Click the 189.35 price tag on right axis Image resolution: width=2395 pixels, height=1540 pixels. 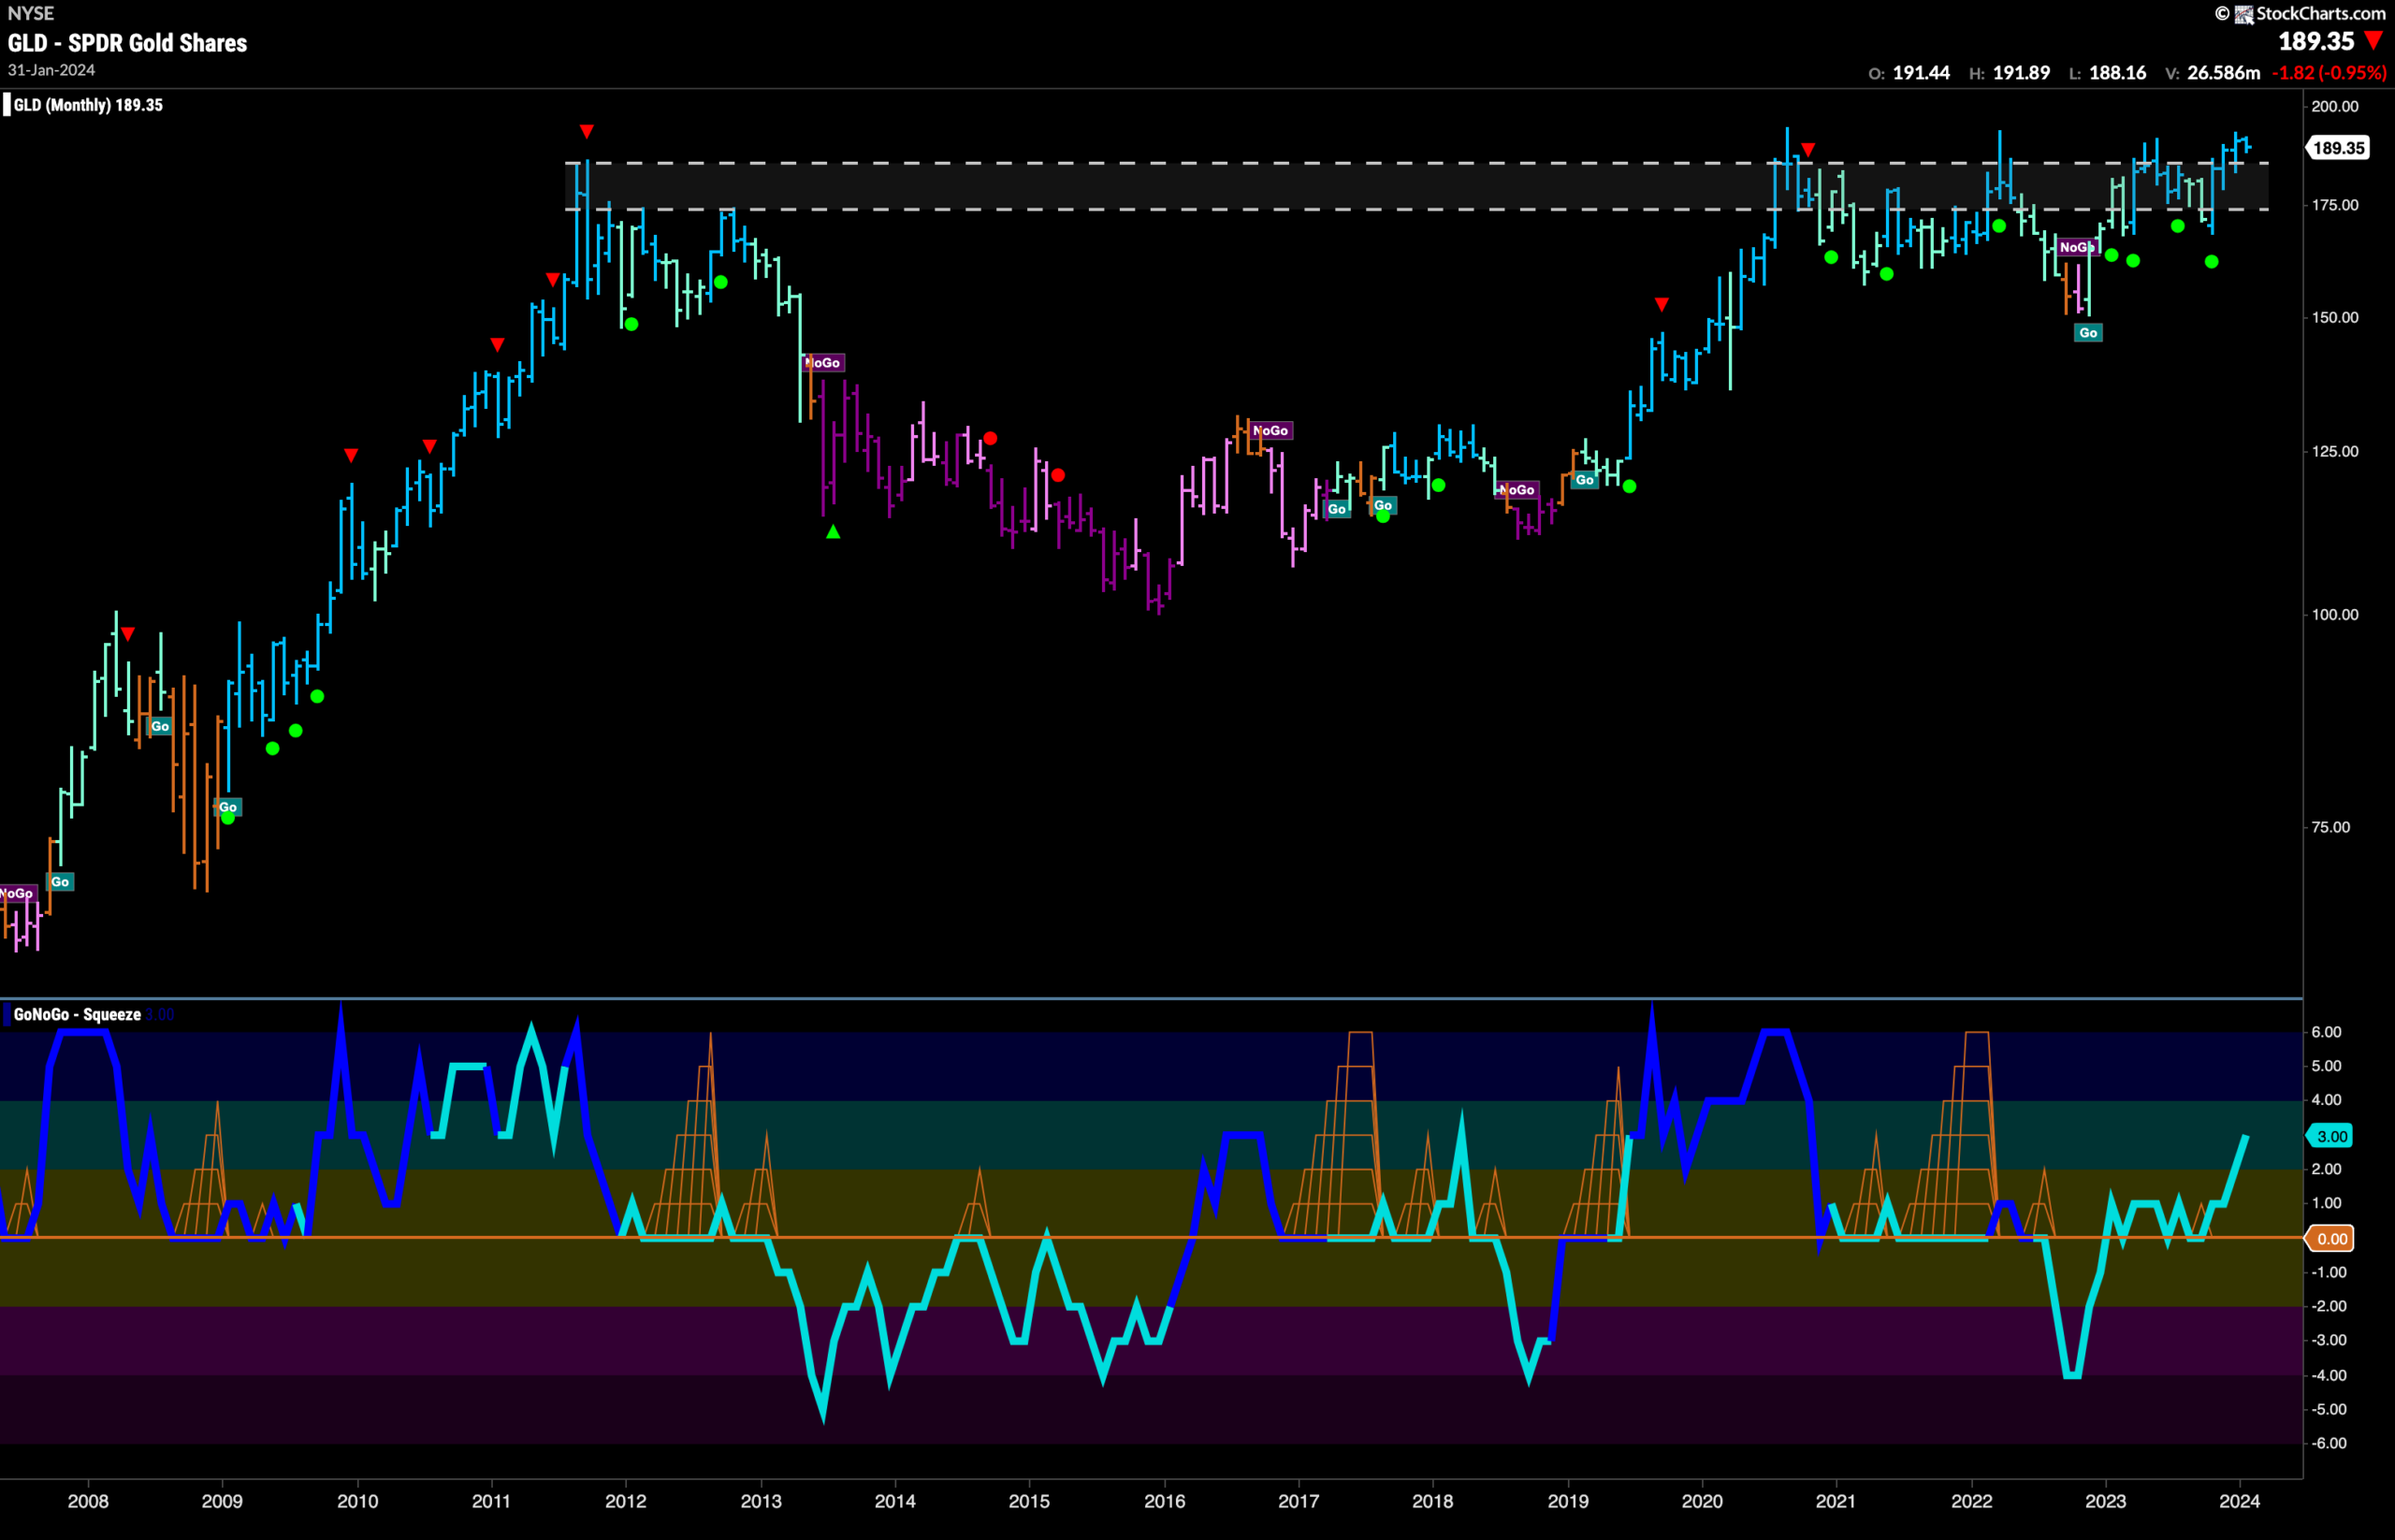(2338, 148)
